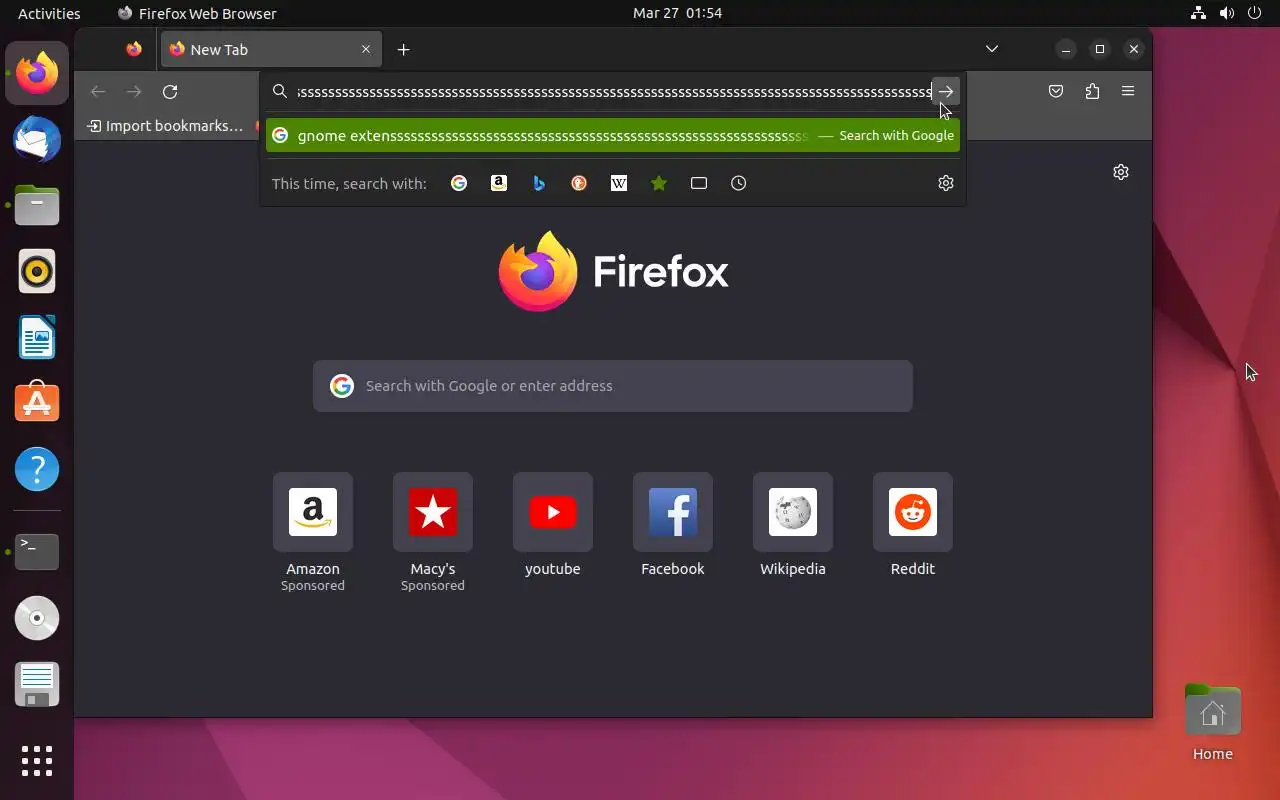Screen dimensions: 1280x800
Task: Click the Search with Google or enter address box
Action: pos(613,386)
